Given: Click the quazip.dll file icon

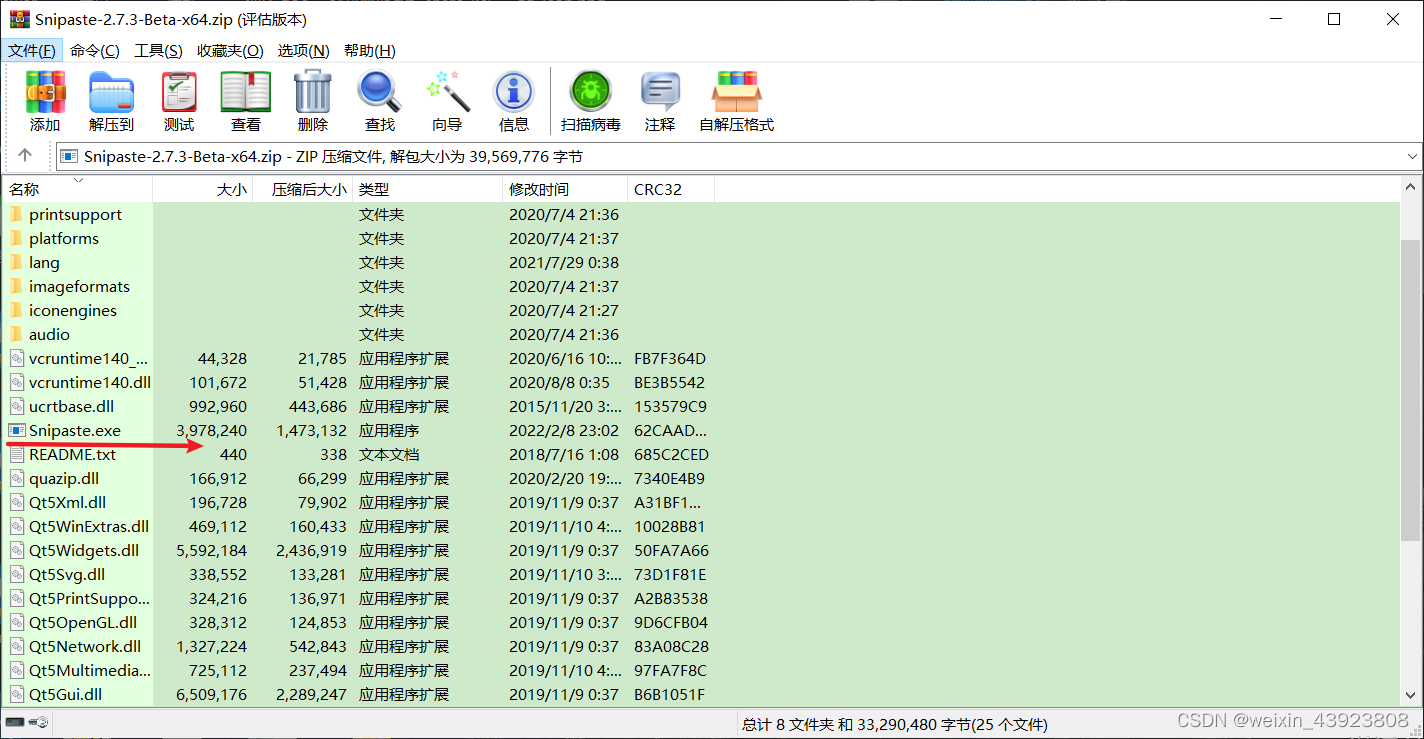Looking at the screenshot, I should click(16, 478).
